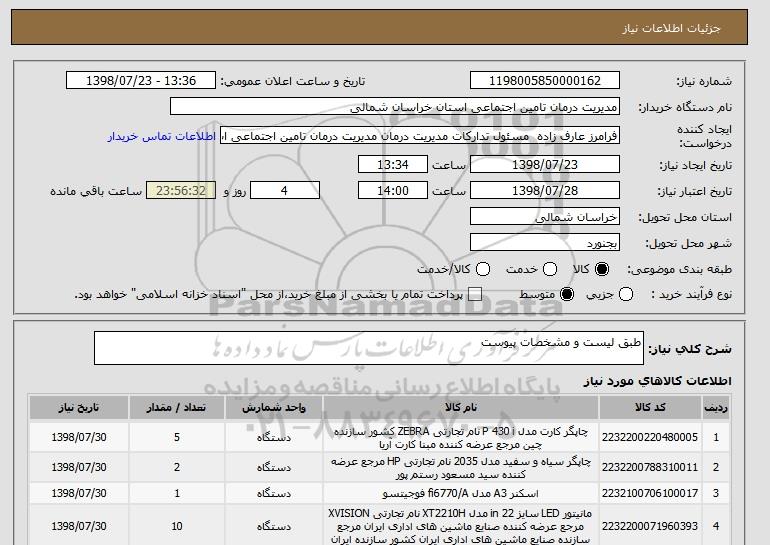Image resolution: width=770 pixels, height=545 pixels.
Task: Click the کد کالا column header
Action: [650, 408]
